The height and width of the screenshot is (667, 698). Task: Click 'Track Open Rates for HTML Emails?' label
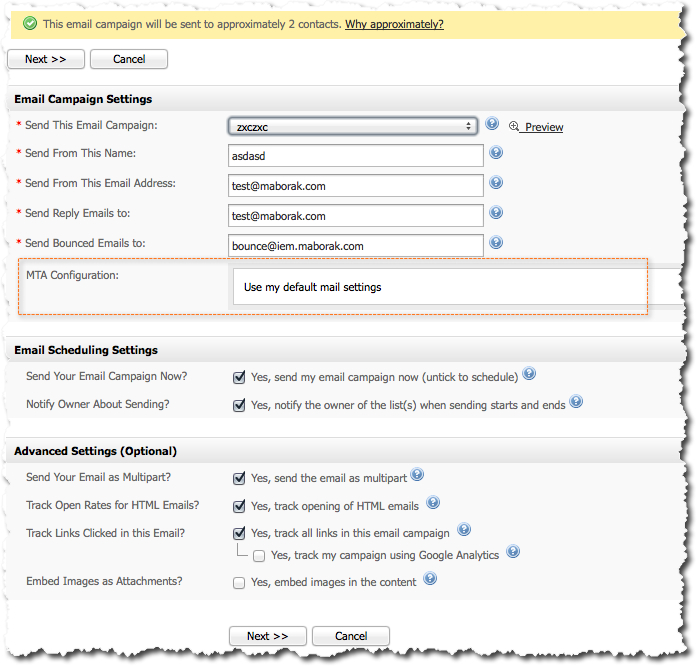click(113, 505)
